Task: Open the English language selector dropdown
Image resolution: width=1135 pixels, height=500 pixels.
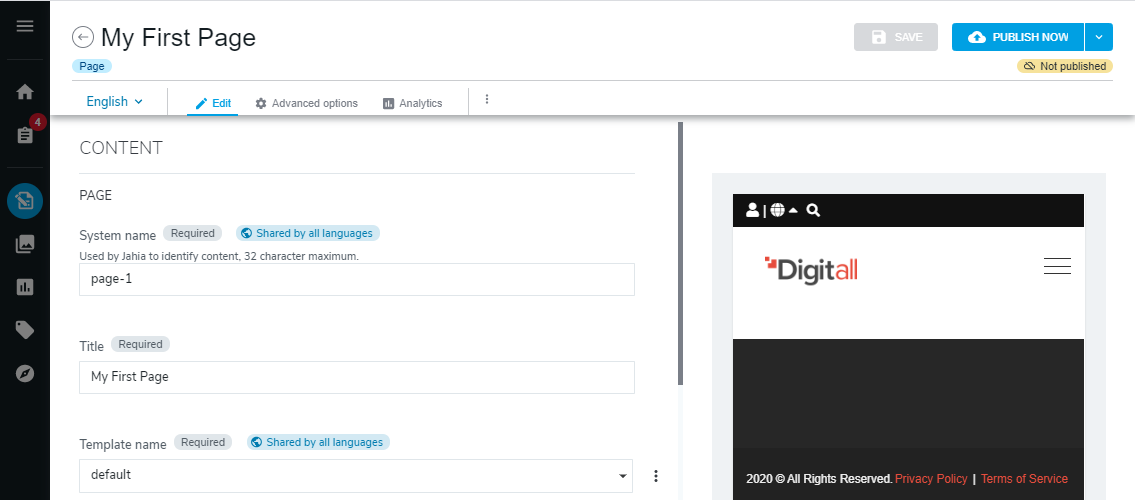Action: (115, 102)
